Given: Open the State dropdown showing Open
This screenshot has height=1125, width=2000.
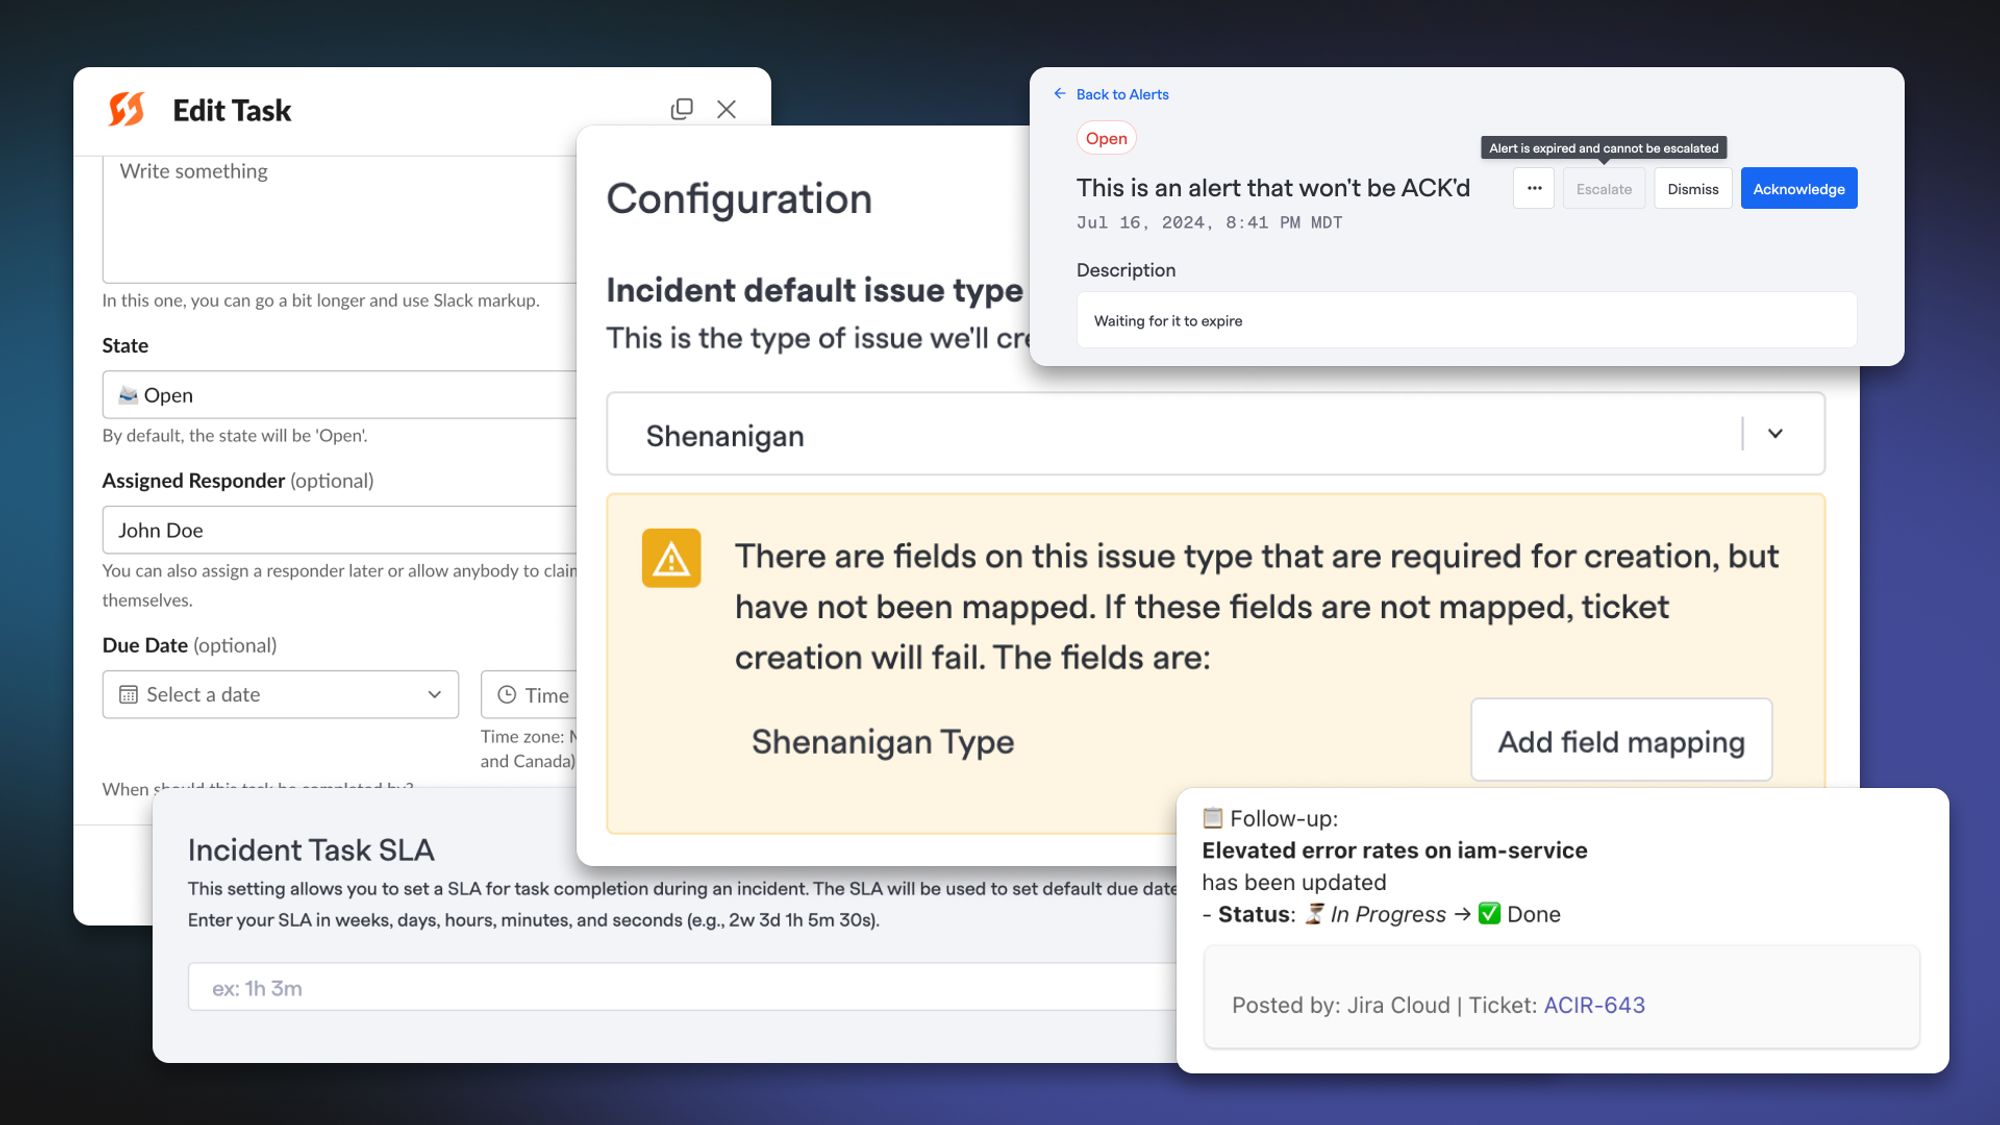Looking at the screenshot, I should (340, 395).
